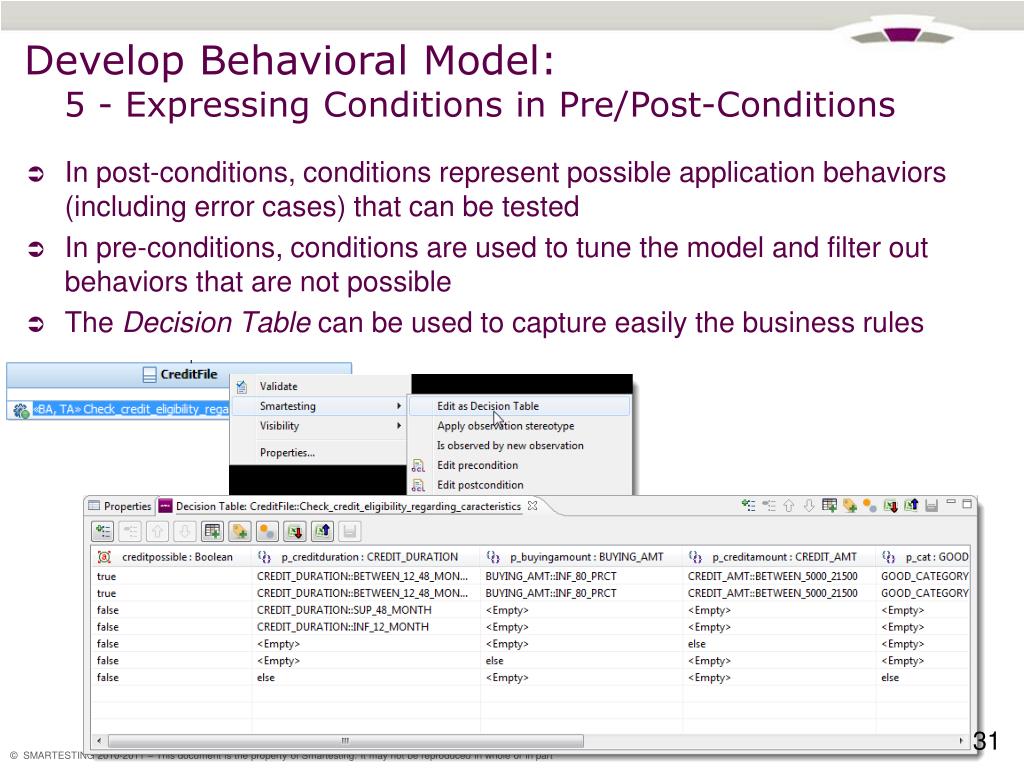Click the scroll right arrow of decision table
The height and width of the screenshot is (768, 1024).
point(961,741)
